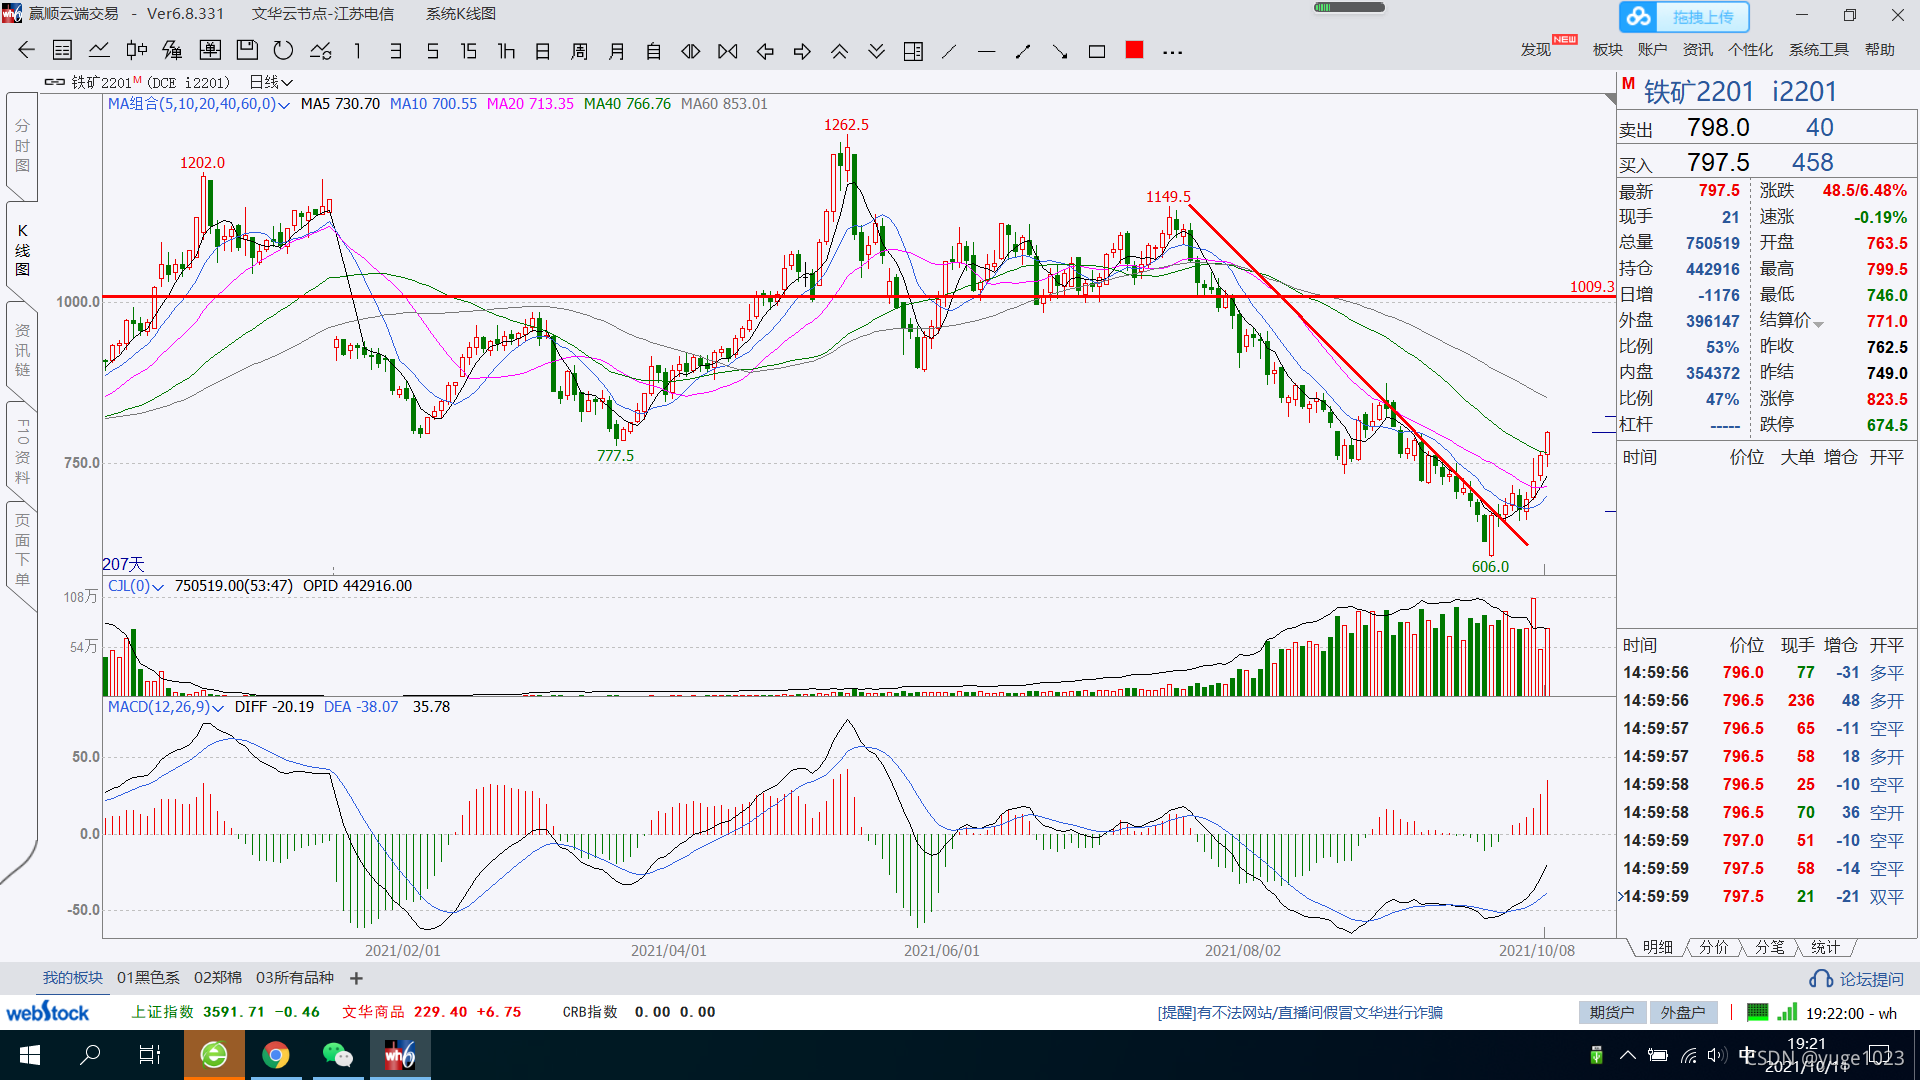Click the compress horizontally chart icon
This screenshot has width=1920, height=1080.
pyautogui.click(x=728, y=51)
